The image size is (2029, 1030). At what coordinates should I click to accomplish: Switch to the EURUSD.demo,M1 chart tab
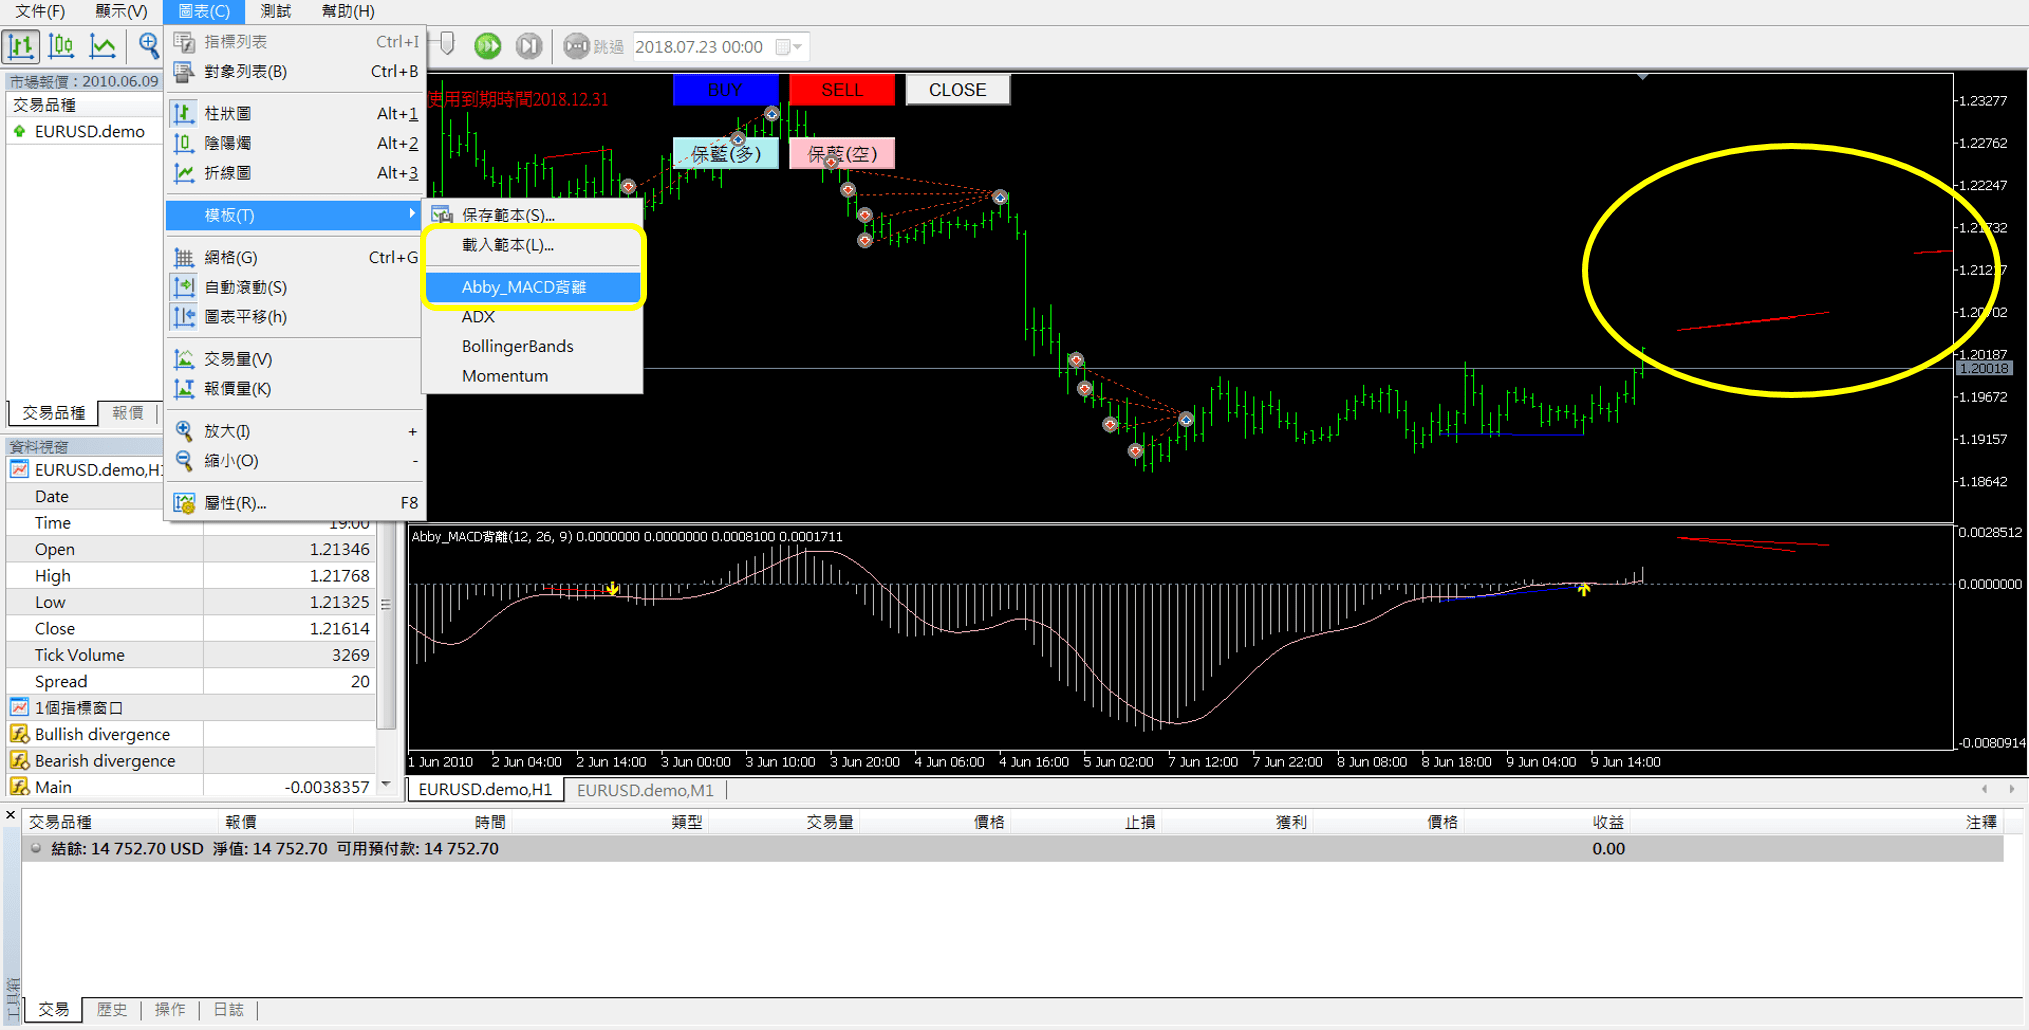(x=645, y=790)
